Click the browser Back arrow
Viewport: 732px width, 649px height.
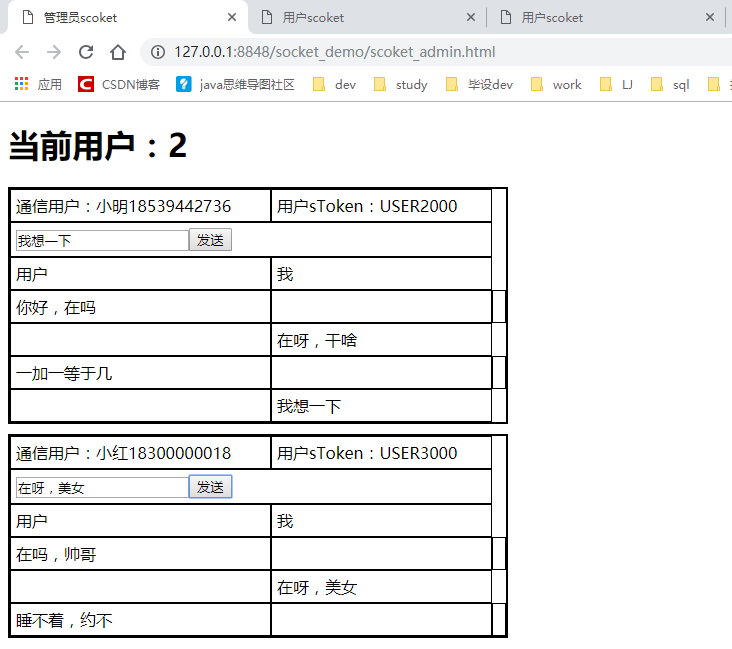click(22, 52)
